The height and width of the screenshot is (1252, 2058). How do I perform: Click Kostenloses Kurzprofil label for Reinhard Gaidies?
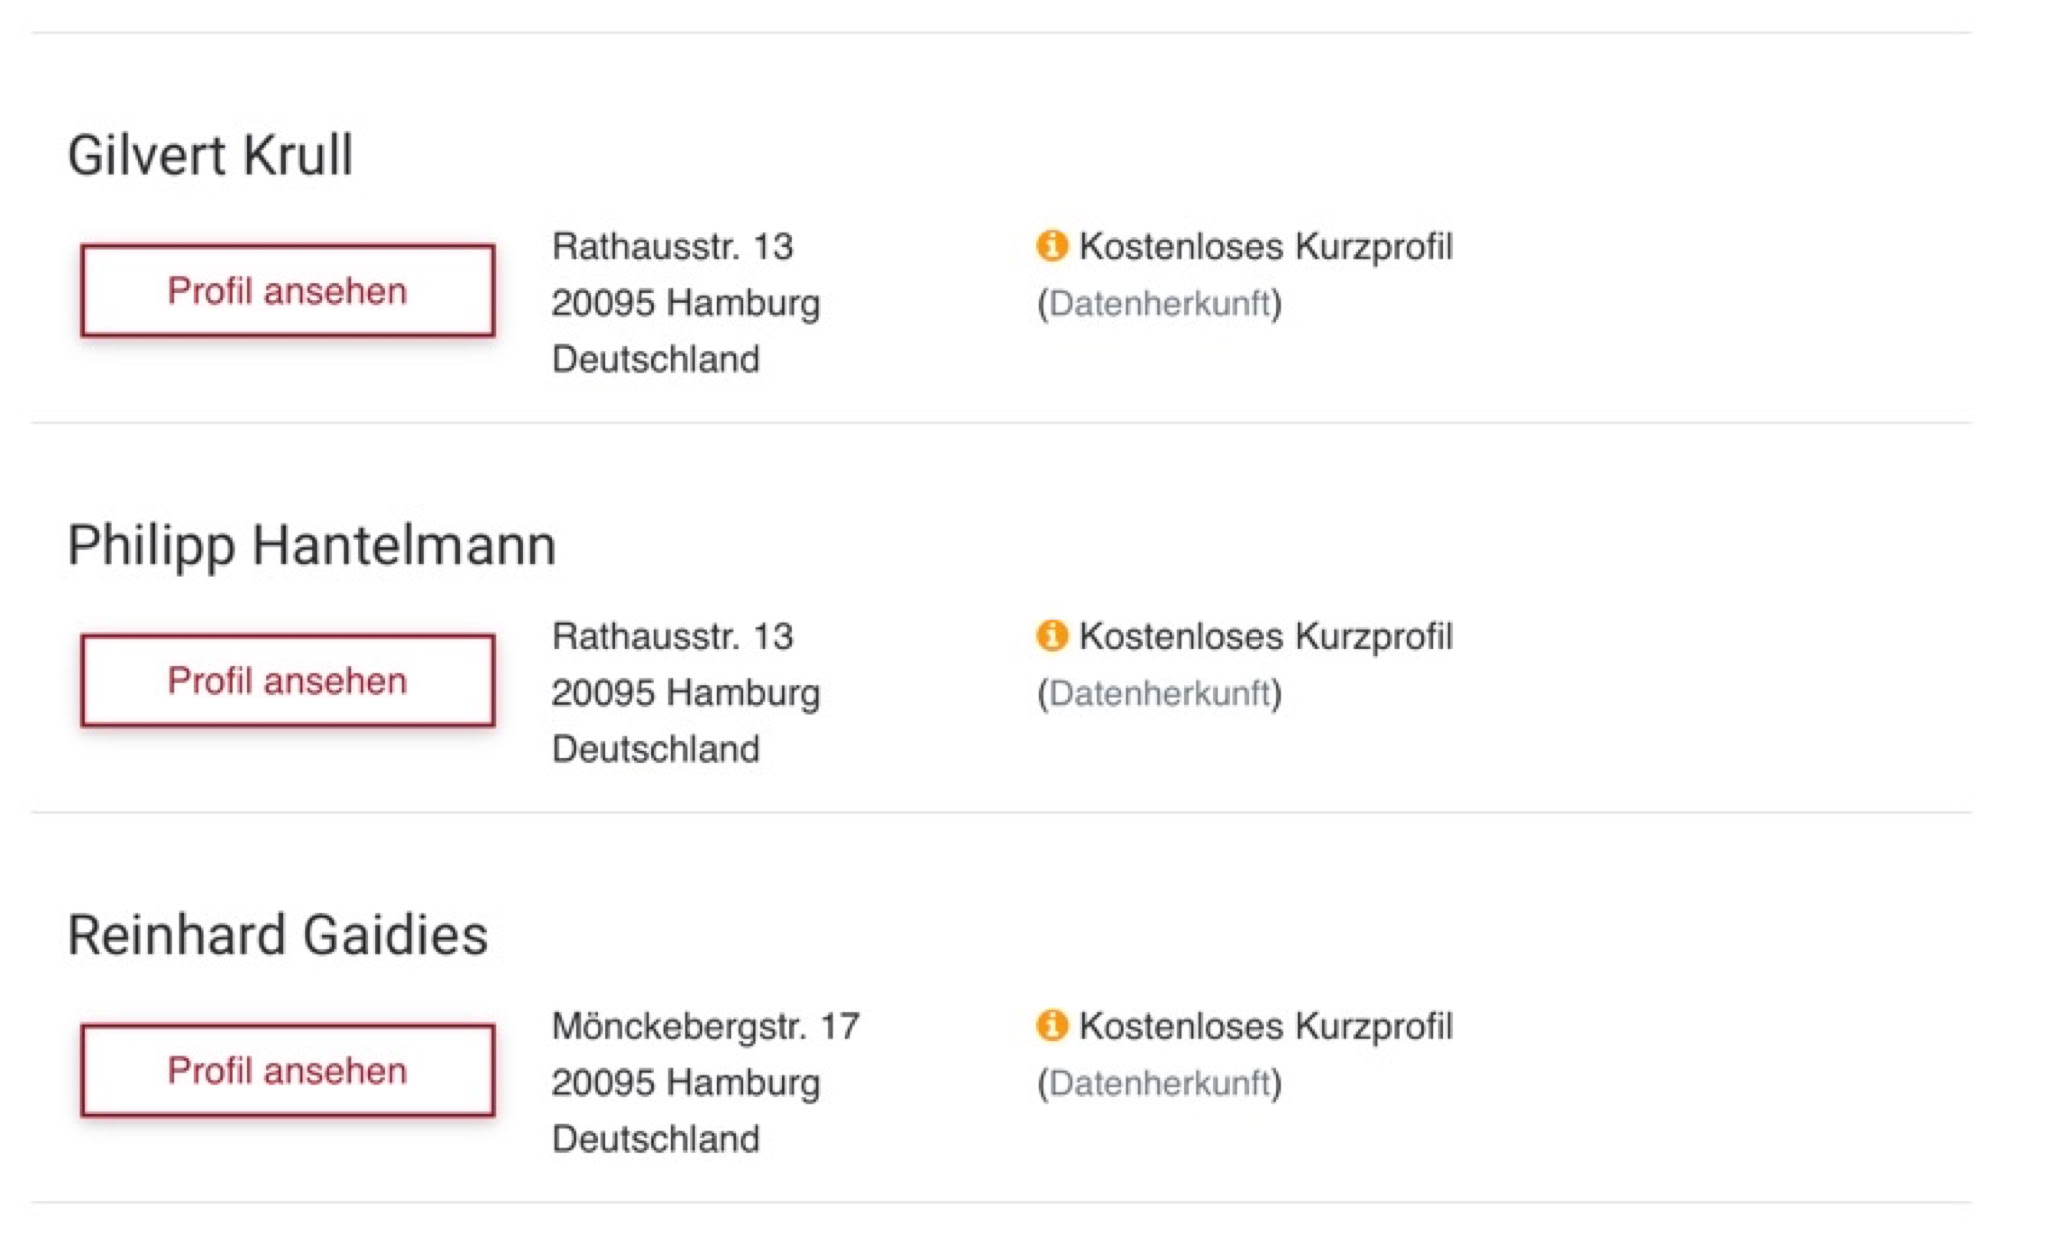pos(1265,1026)
